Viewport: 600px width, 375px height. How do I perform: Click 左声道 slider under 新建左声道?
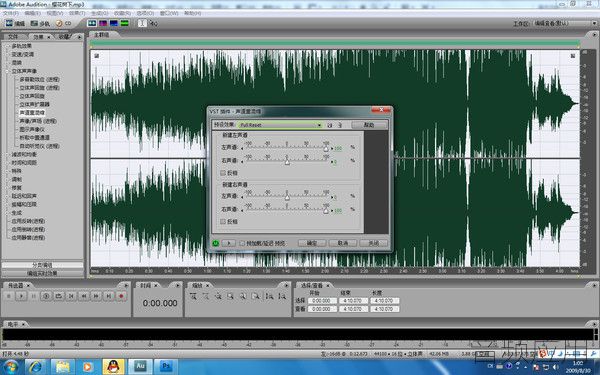click(287, 148)
